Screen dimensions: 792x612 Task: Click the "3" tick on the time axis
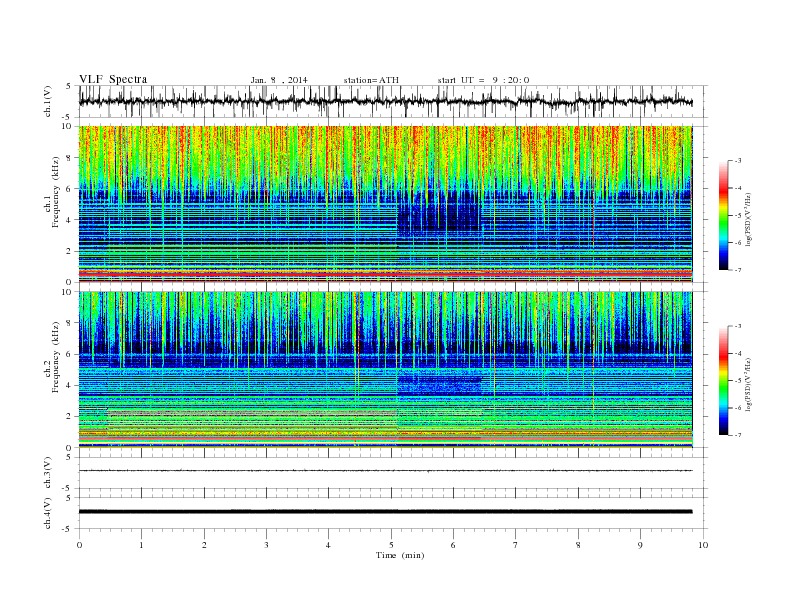(x=266, y=545)
